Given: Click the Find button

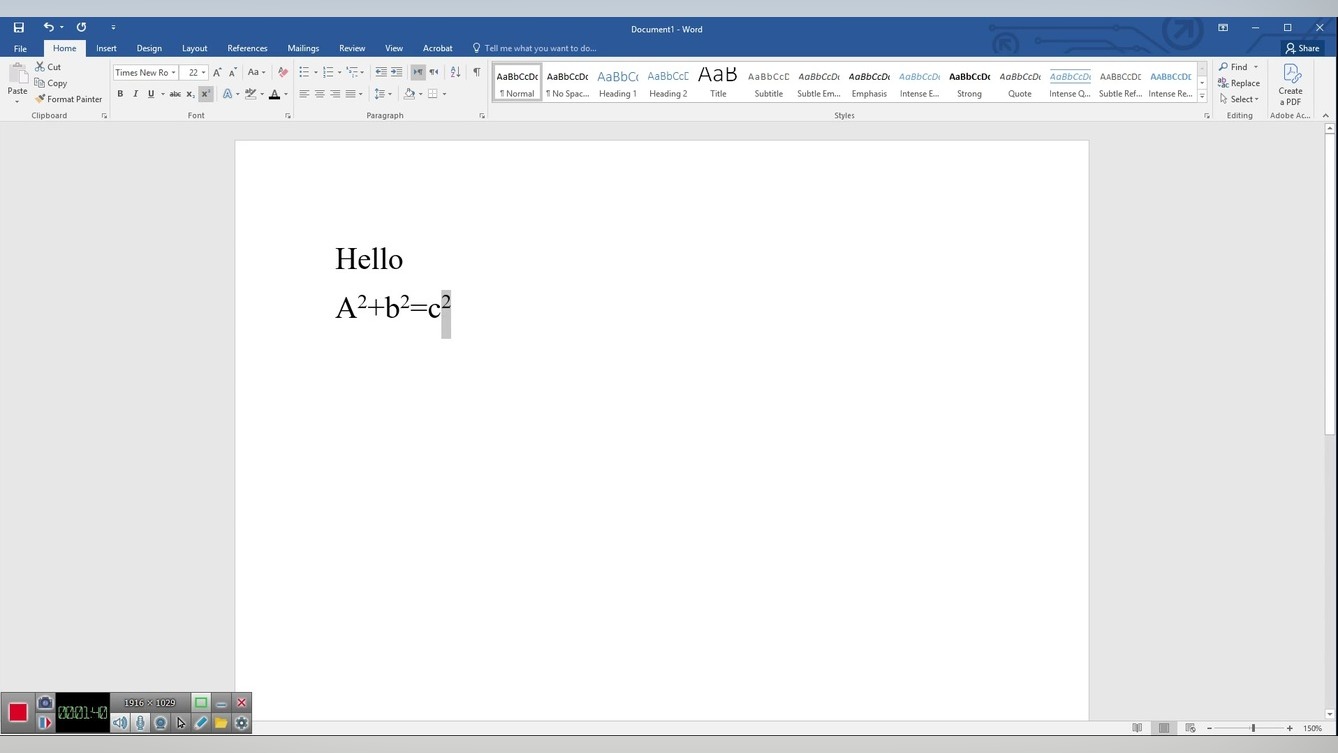Looking at the screenshot, I should [x=1234, y=67].
